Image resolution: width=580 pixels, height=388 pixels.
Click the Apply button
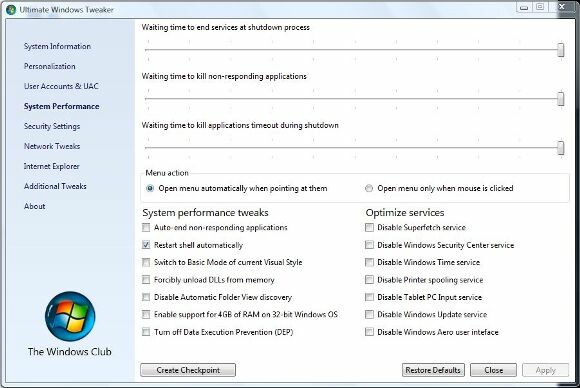[x=546, y=370]
